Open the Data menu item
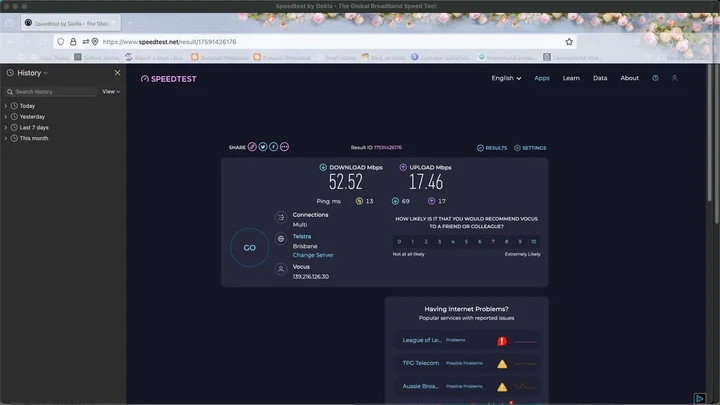Screen dimensions: 720x405 (600, 78)
